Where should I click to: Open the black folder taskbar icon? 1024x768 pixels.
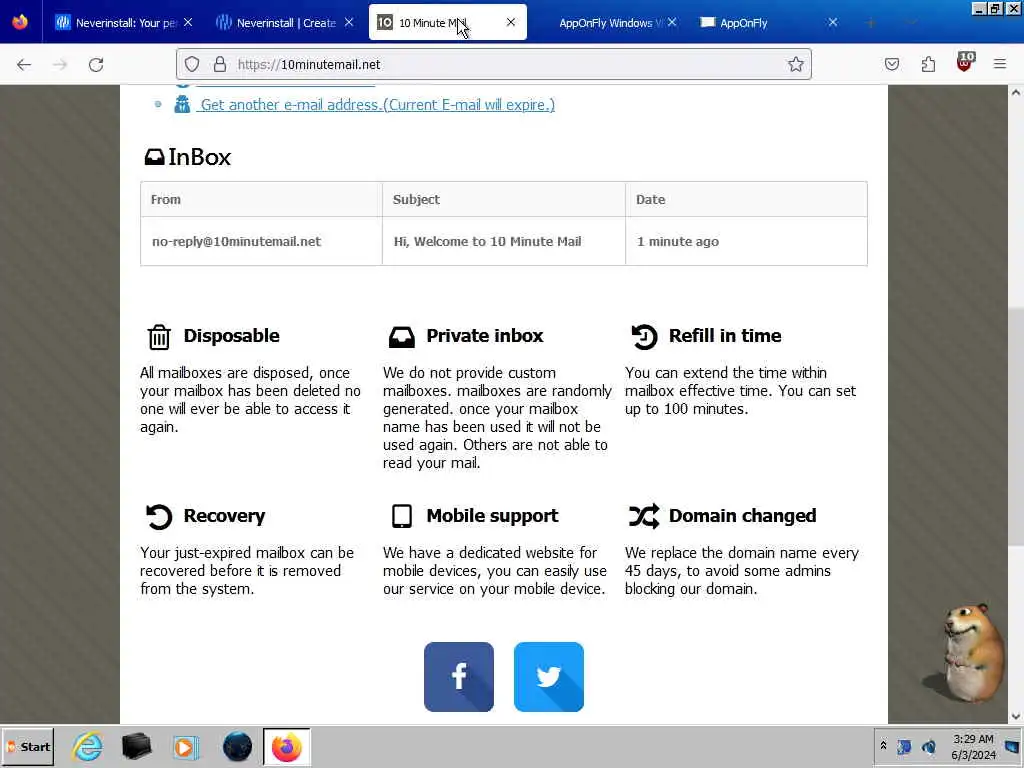click(x=136, y=746)
